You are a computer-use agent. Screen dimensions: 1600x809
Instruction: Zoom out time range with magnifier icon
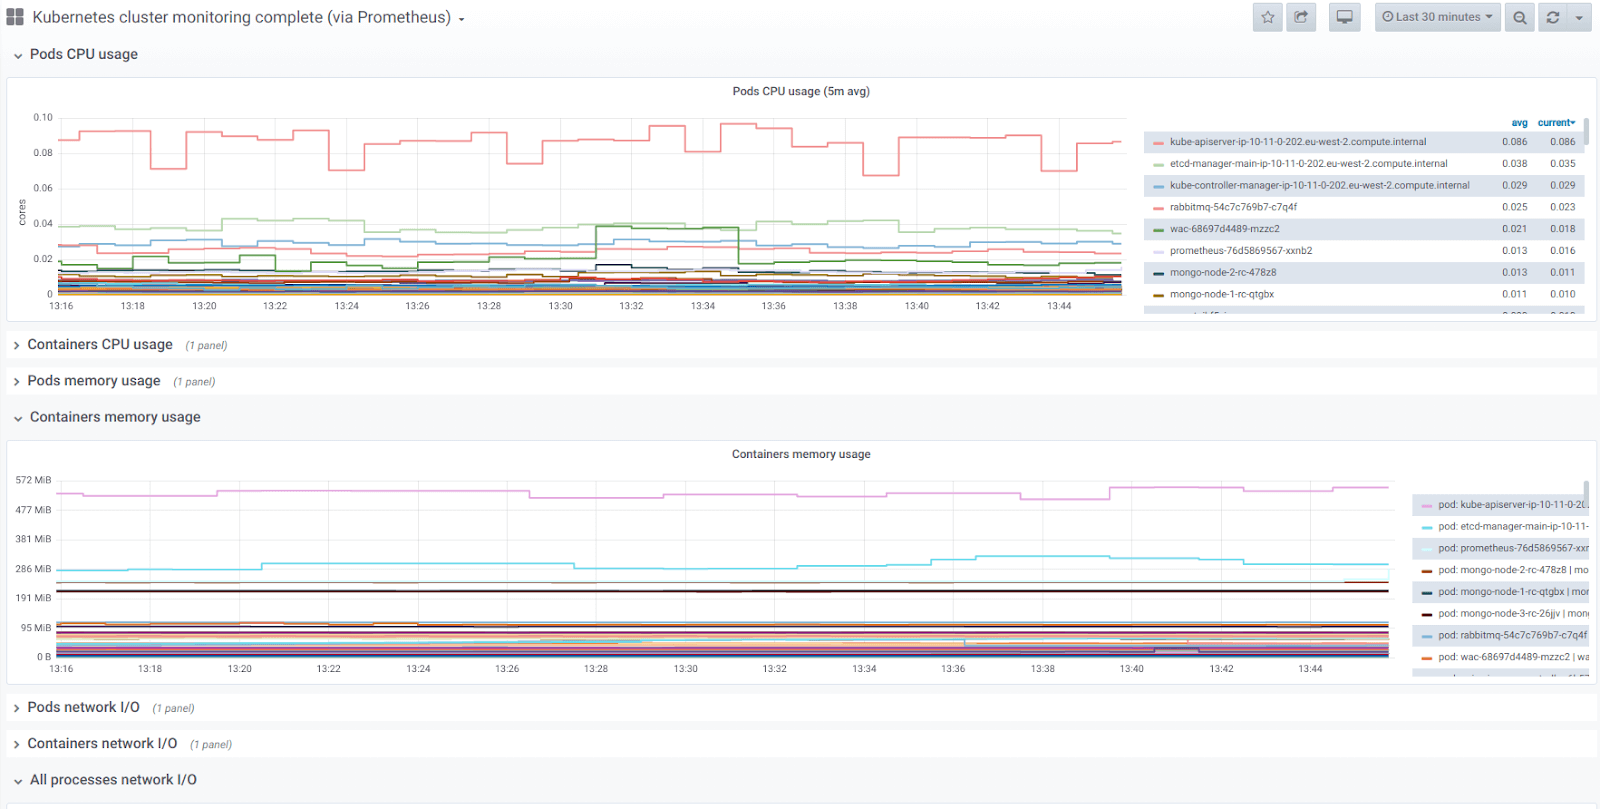[x=1520, y=17]
